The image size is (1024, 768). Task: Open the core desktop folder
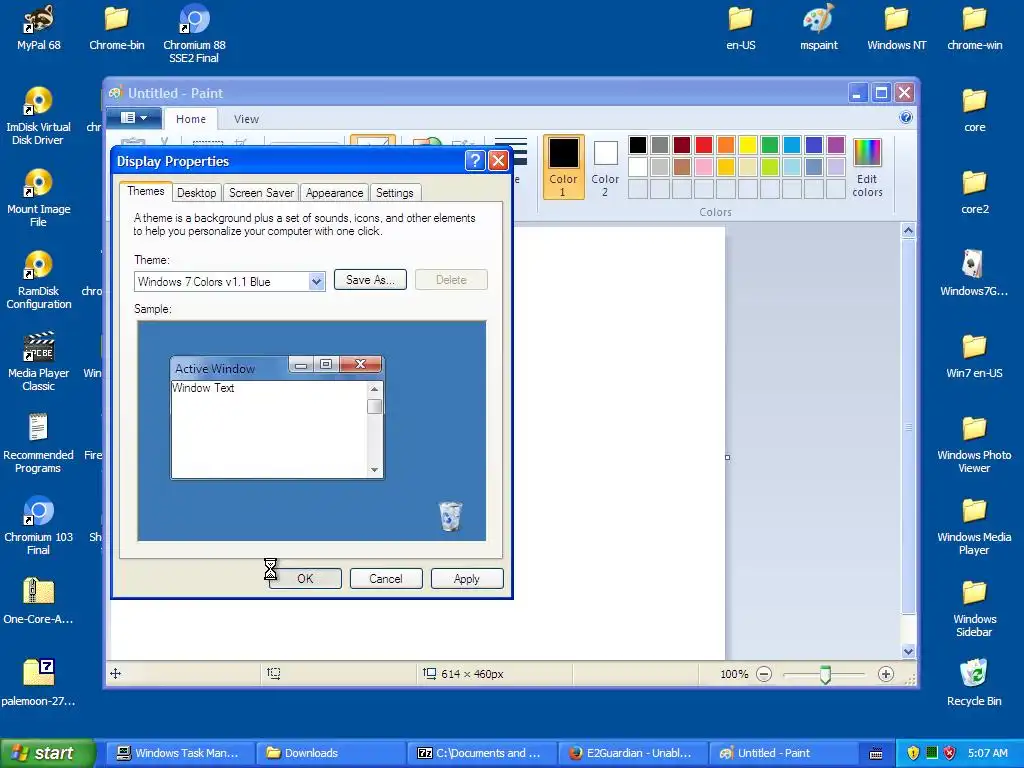[x=974, y=110]
